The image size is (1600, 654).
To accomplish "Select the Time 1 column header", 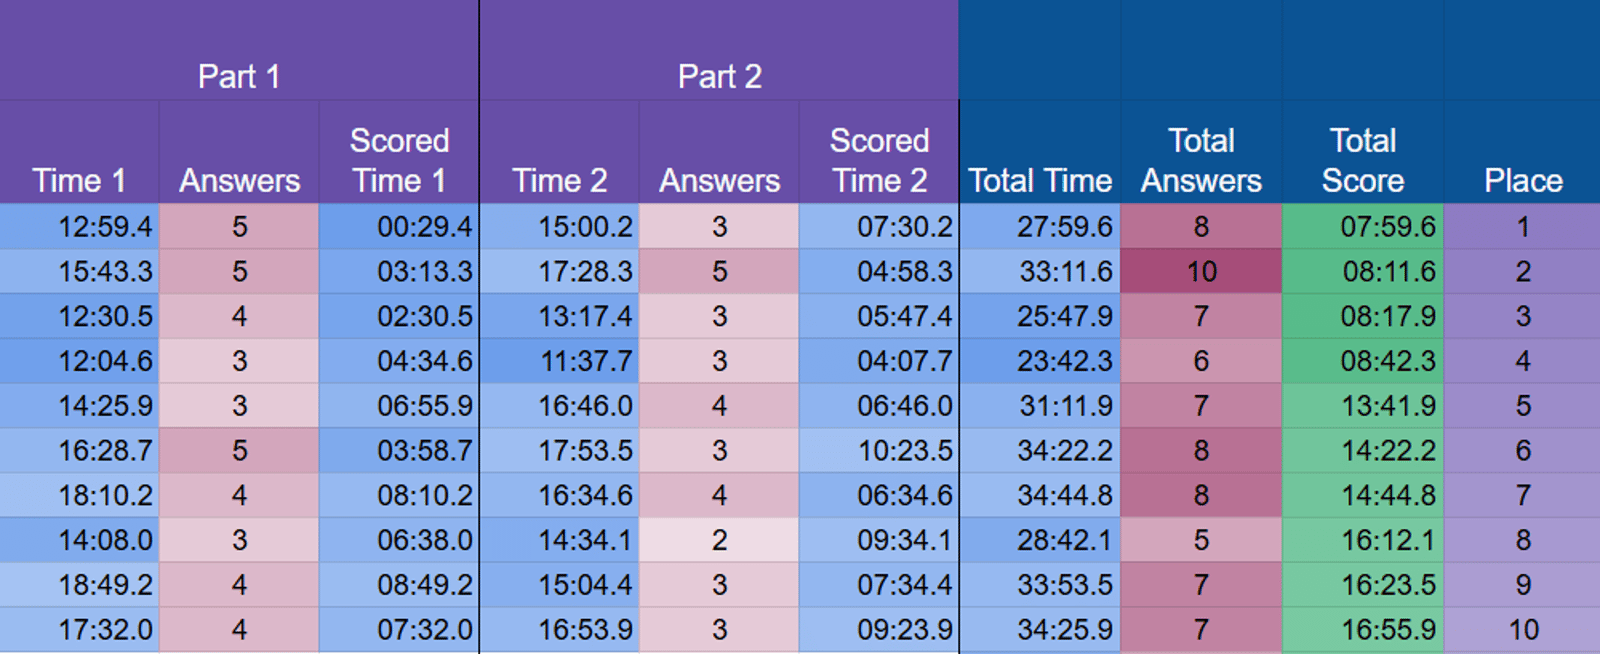I will 79,180.
